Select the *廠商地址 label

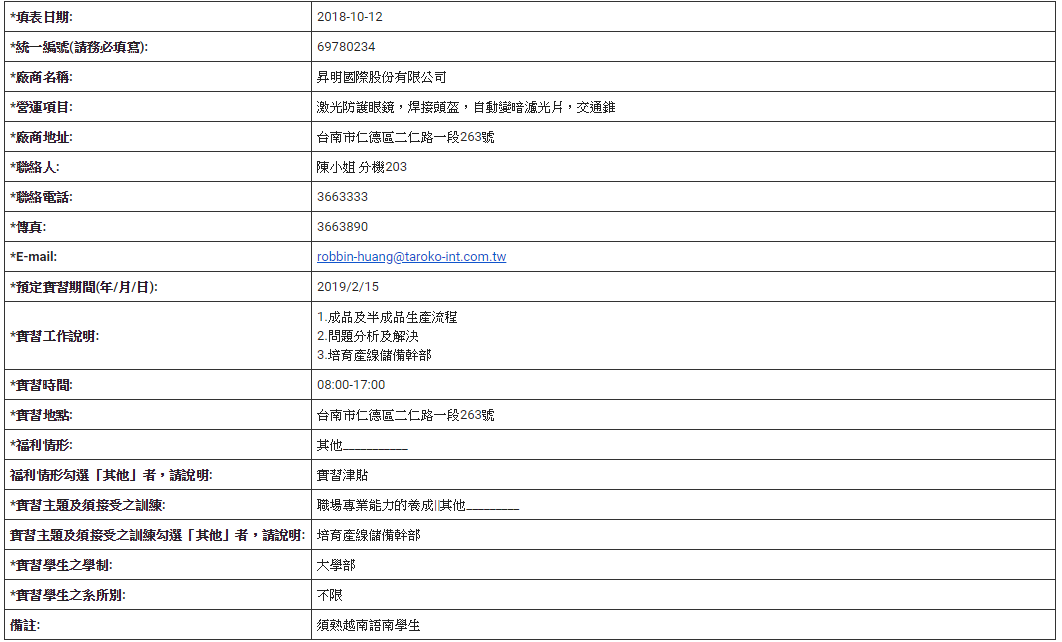pos(41,137)
